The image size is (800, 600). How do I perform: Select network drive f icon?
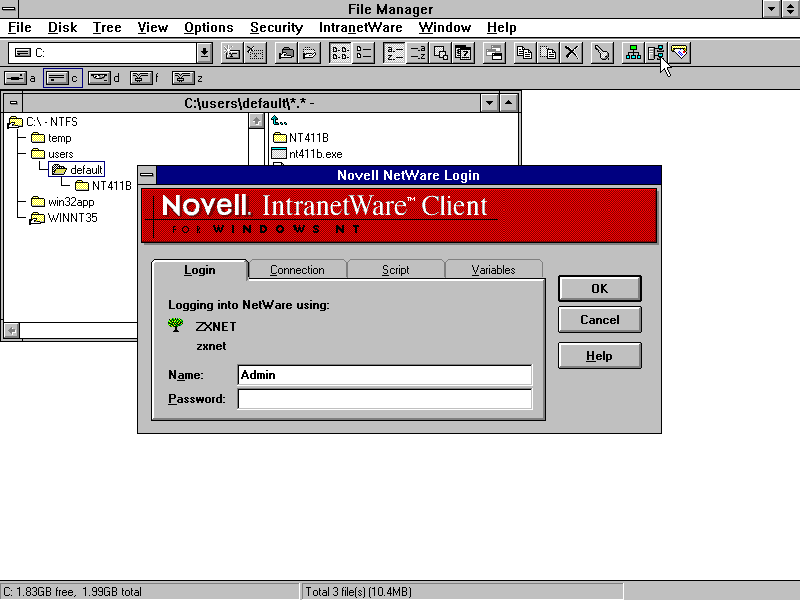141,78
